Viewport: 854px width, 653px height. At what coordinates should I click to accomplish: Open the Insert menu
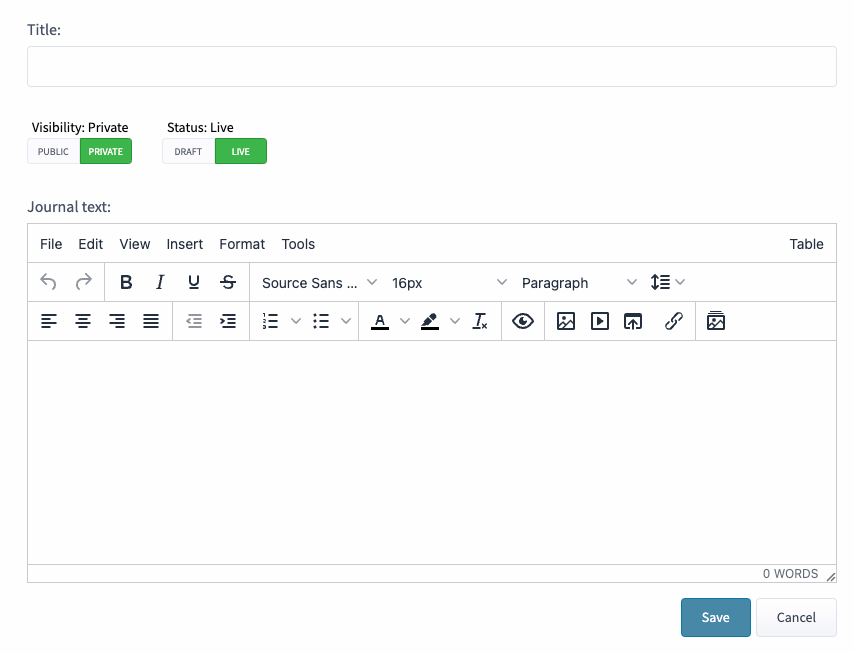(x=185, y=244)
